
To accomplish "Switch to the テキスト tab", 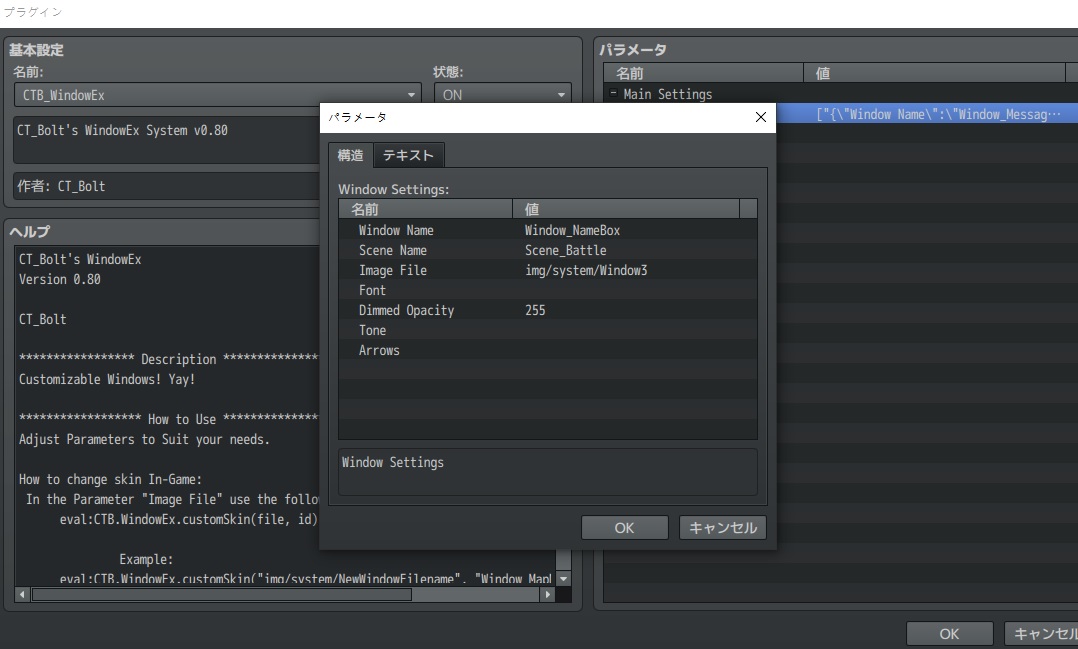I will point(408,155).
